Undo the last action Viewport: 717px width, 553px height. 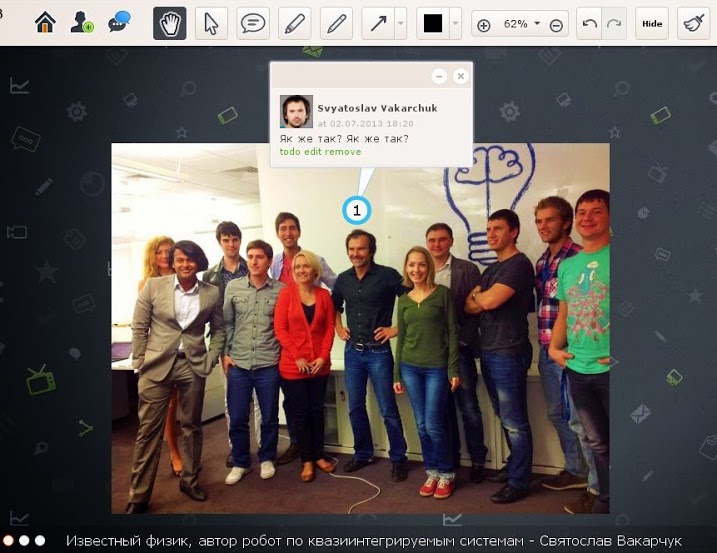(x=590, y=23)
